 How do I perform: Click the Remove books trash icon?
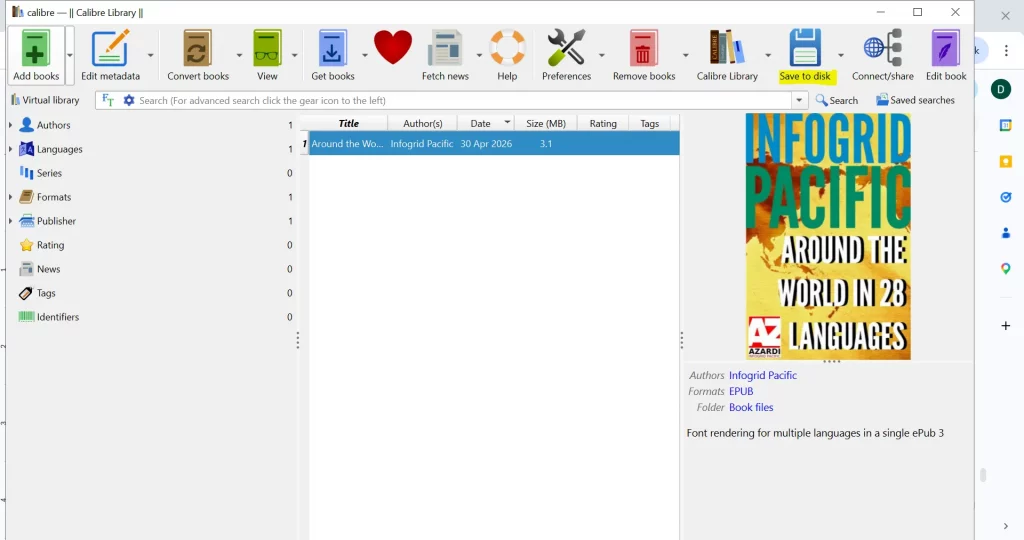(x=643, y=48)
